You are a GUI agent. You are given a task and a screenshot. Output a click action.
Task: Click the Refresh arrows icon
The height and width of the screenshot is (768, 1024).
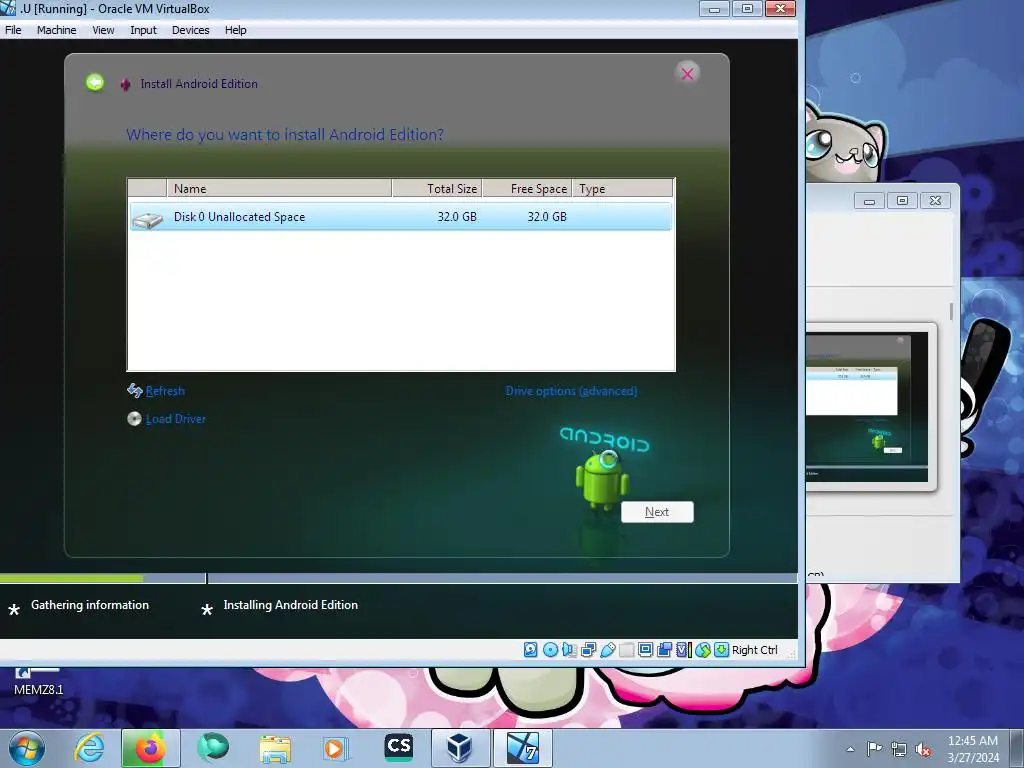coord(135,391)
